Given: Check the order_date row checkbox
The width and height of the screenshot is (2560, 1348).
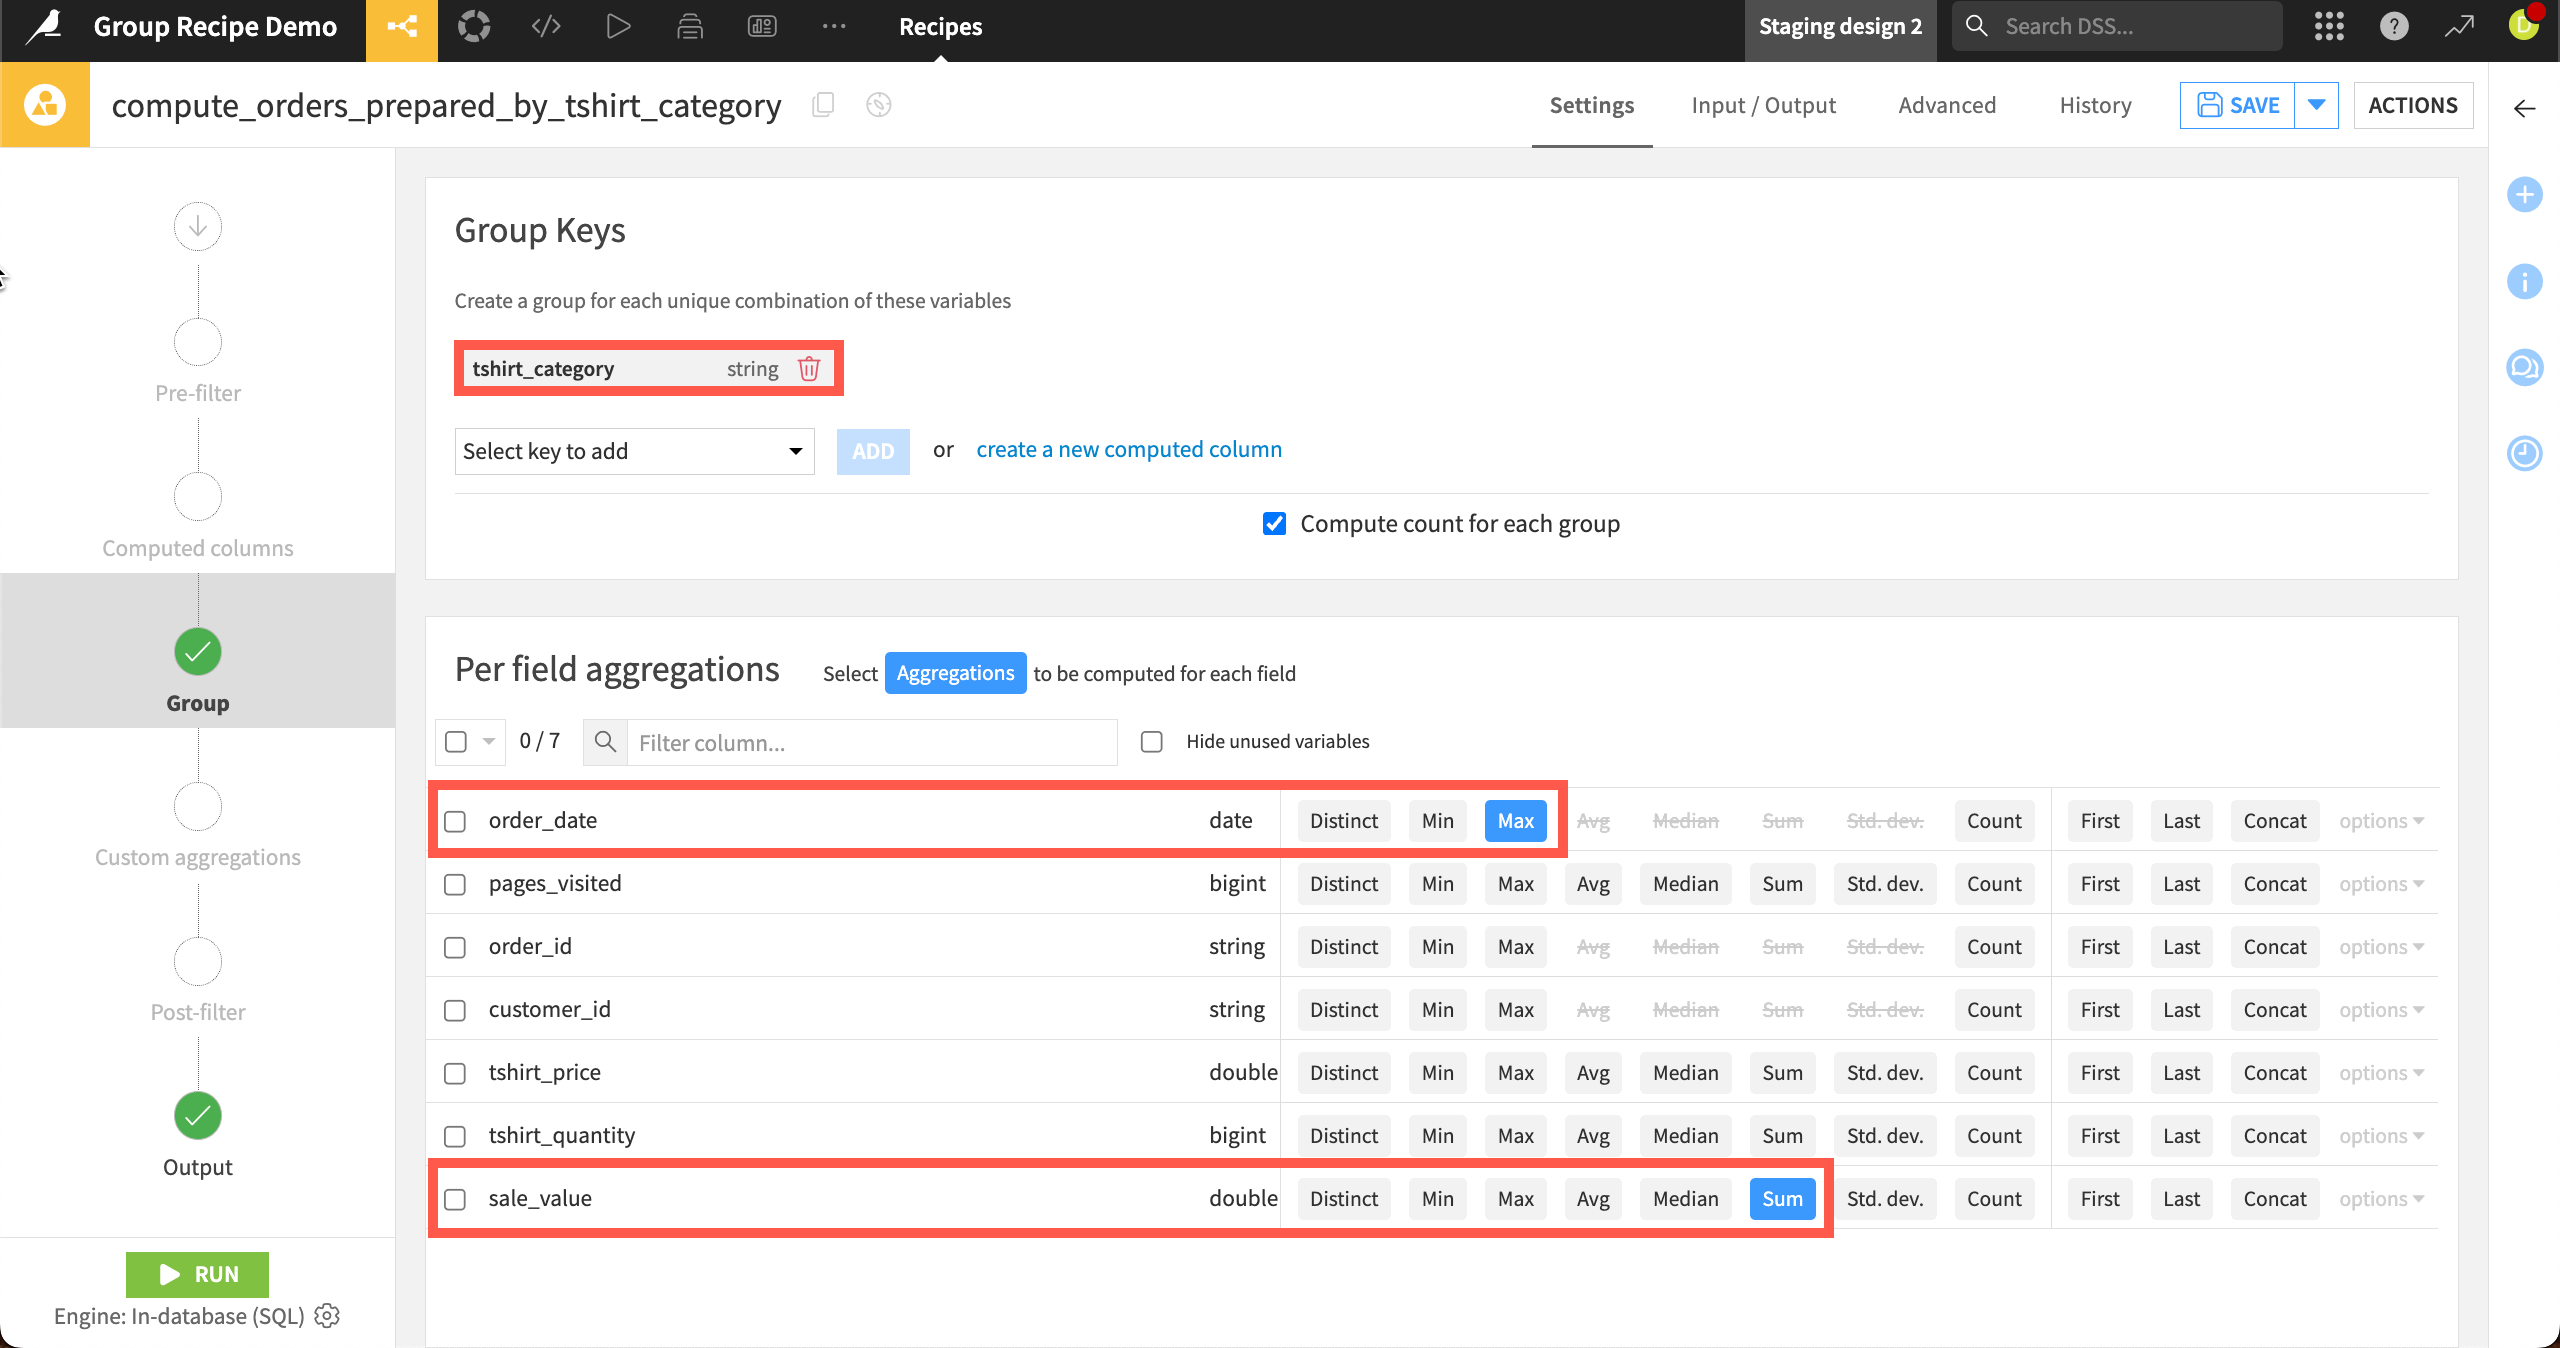Looking at the screenshot, I should (455, 821).
